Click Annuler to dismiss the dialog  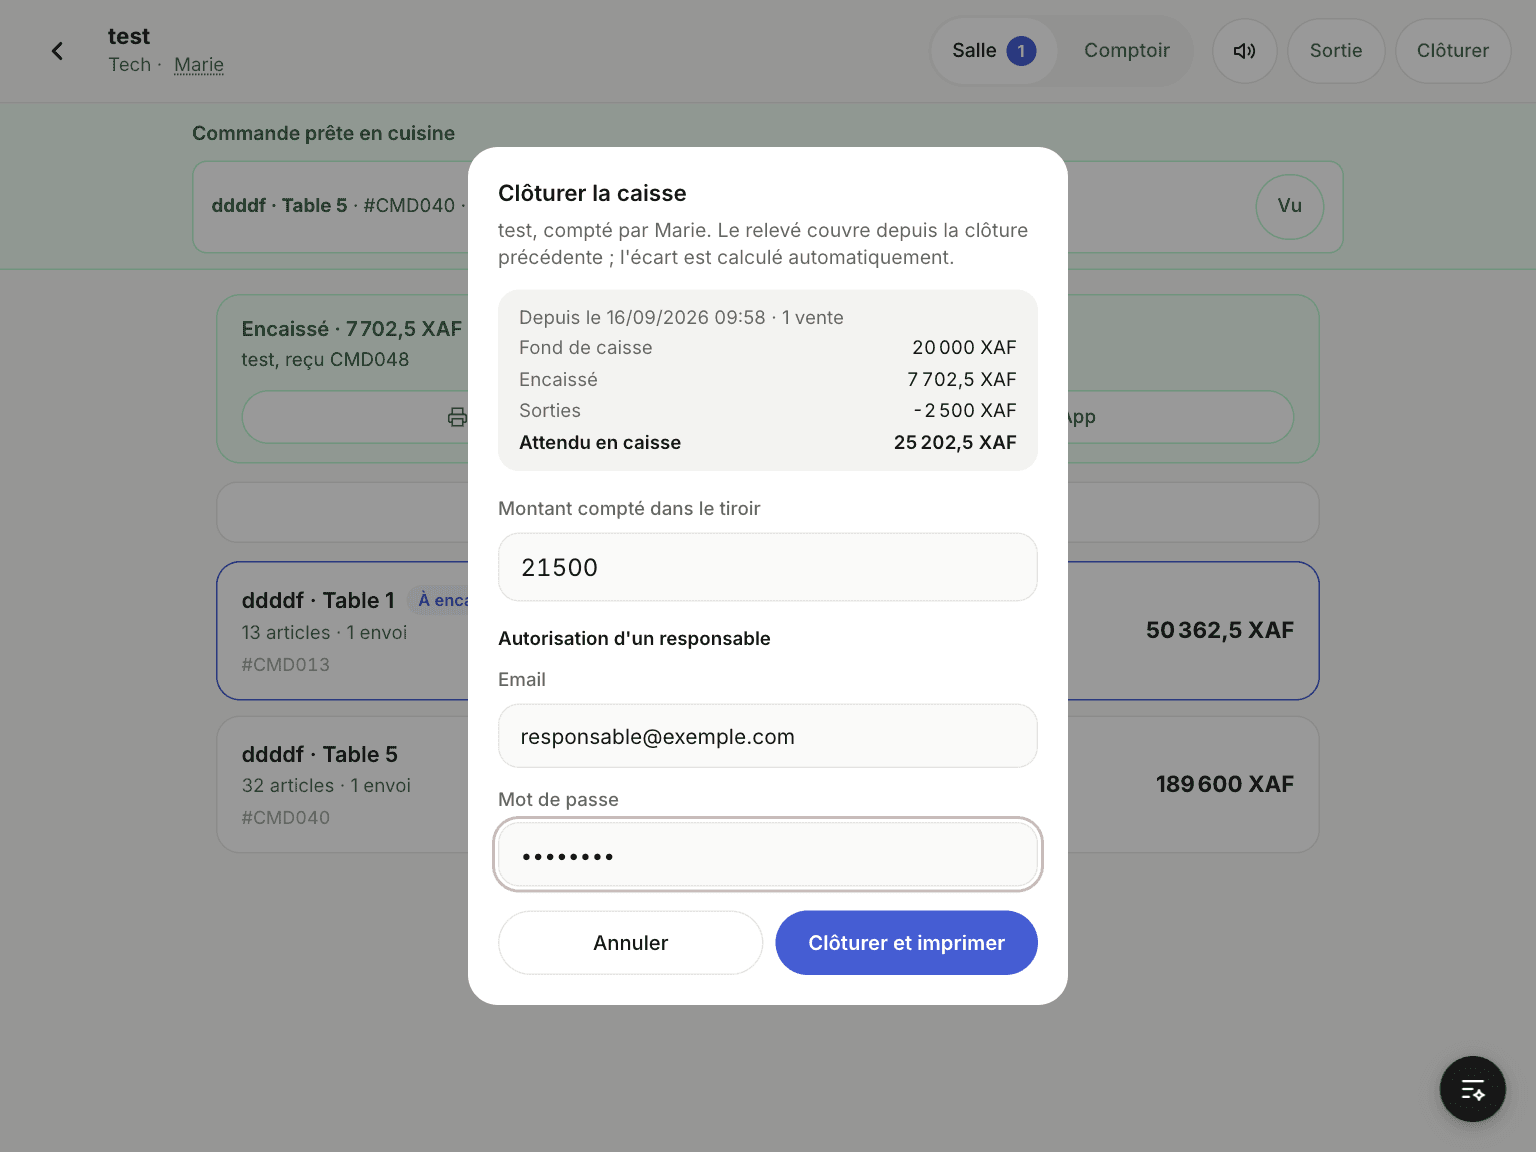pyautogui.click(x=630, y=943)
